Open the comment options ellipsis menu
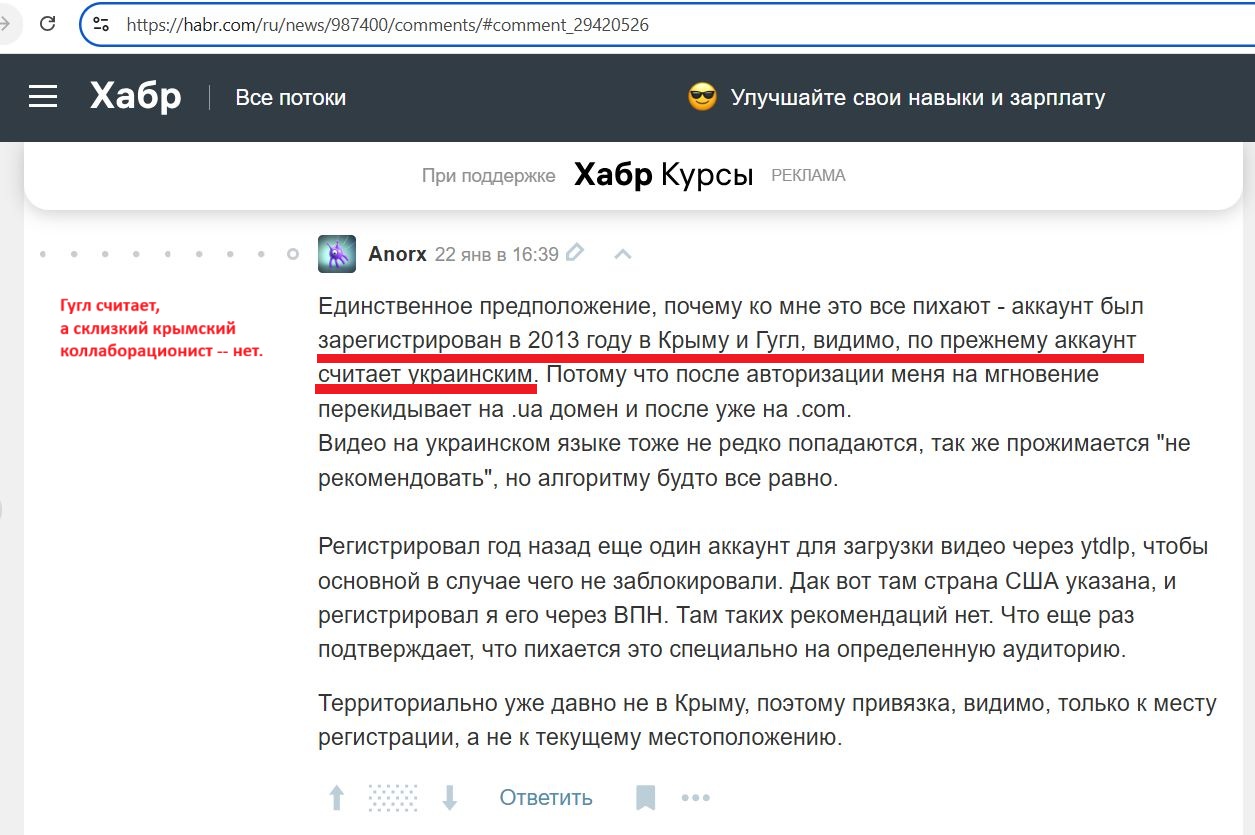Screen dimensions: 1255x835 (x=695, y=797)
